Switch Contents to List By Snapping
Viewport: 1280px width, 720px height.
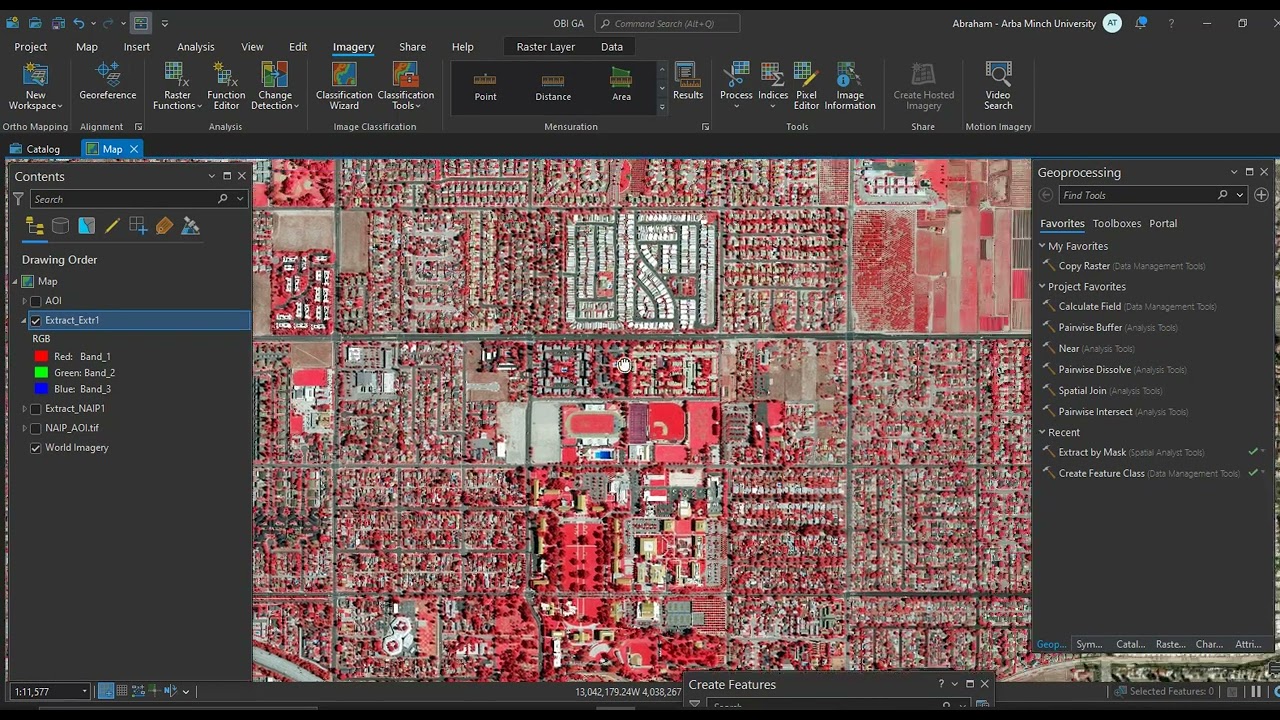(x=138, y=226)
